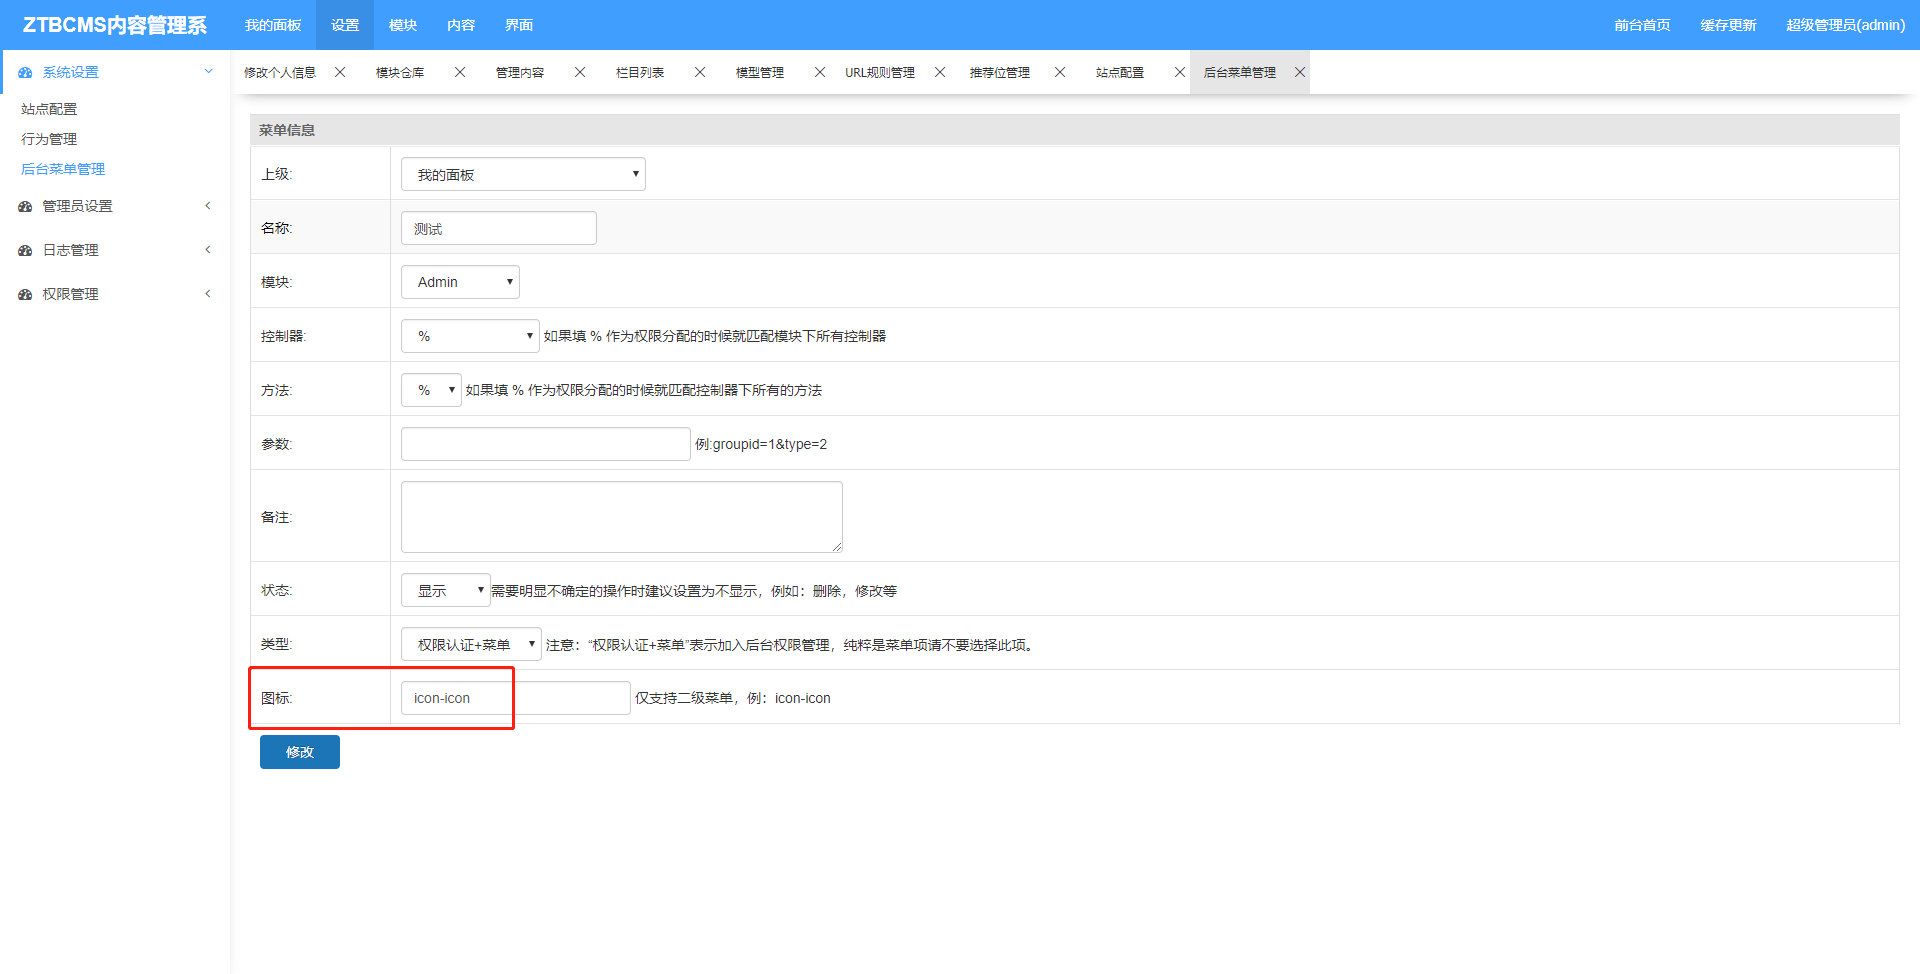Close the 栏目列表 tab
Image resolution: width=1920 pixels, height=974 pixels.
700,72
